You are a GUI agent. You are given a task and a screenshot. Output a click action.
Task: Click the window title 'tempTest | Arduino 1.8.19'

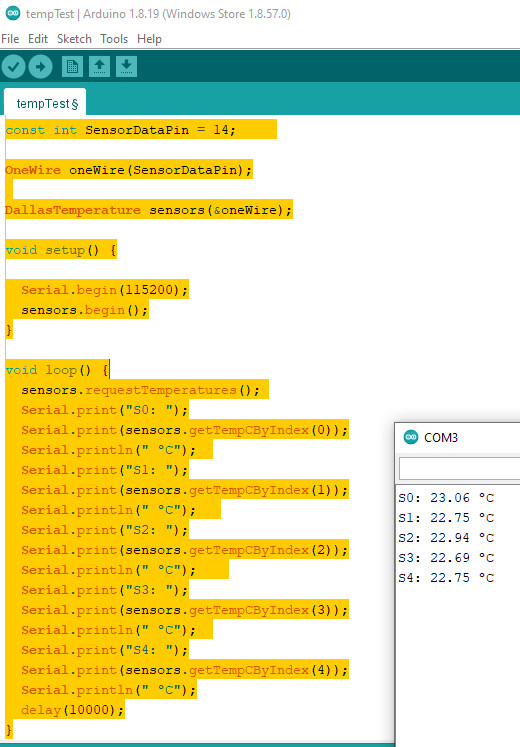(x=93, y=14)
